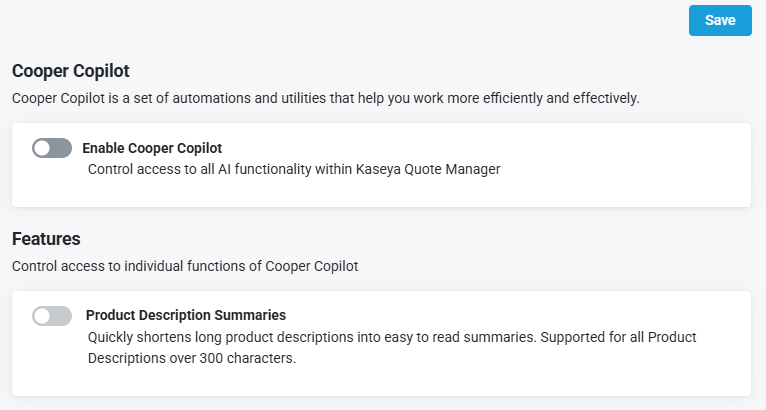The image size is (766, 410).
Task: Click the blue Save button
Action: [720, 20]
